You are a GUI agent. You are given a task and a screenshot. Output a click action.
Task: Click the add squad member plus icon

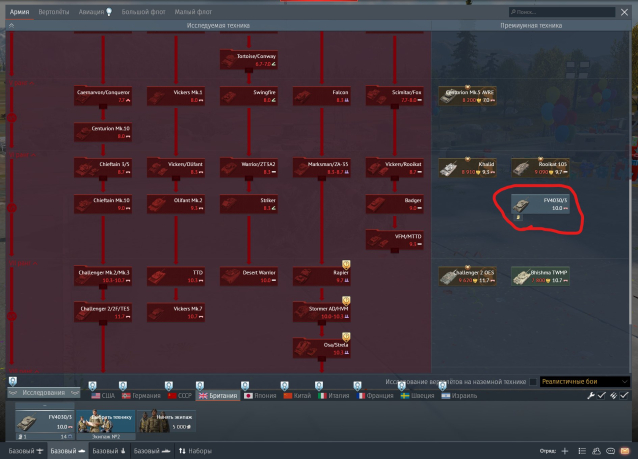[564, 451]
